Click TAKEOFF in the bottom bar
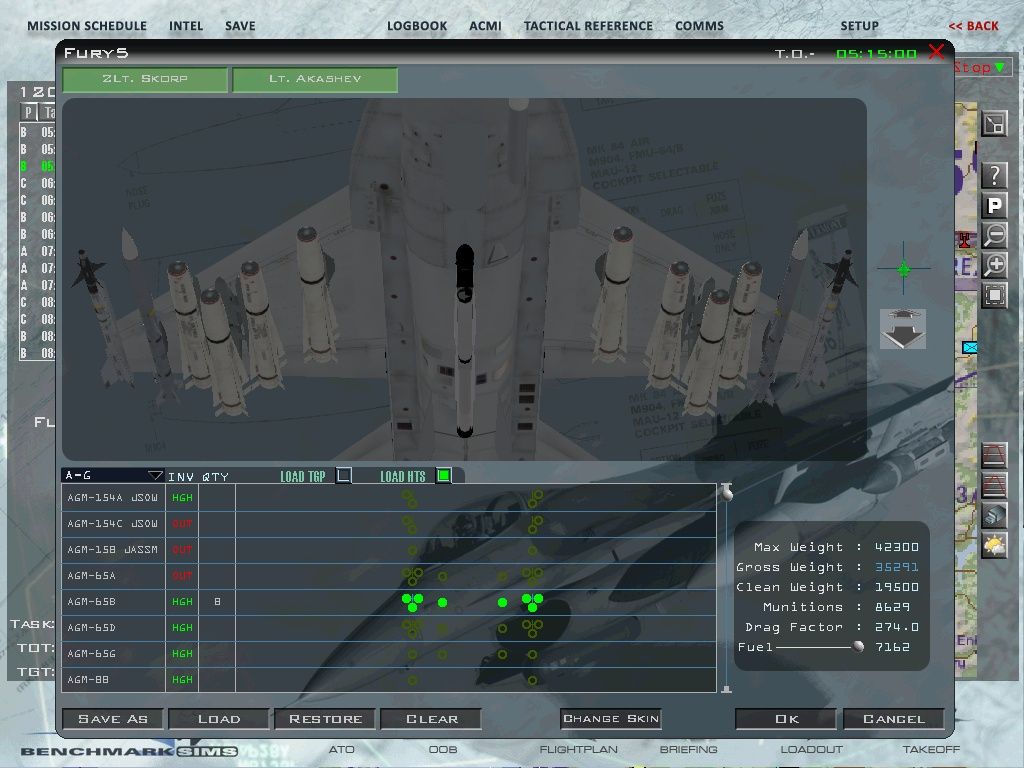 click(x=931, y=749)
